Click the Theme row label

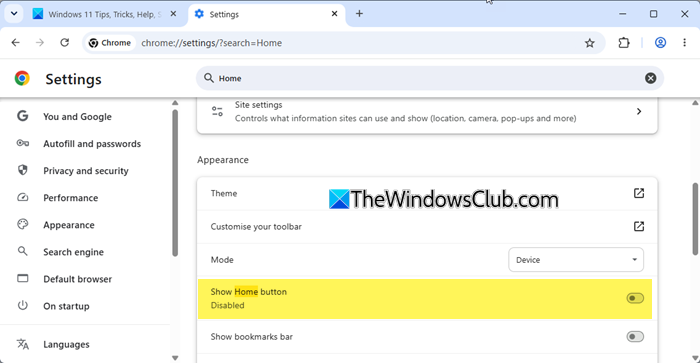pyautogui.click(x=224, y=193)
